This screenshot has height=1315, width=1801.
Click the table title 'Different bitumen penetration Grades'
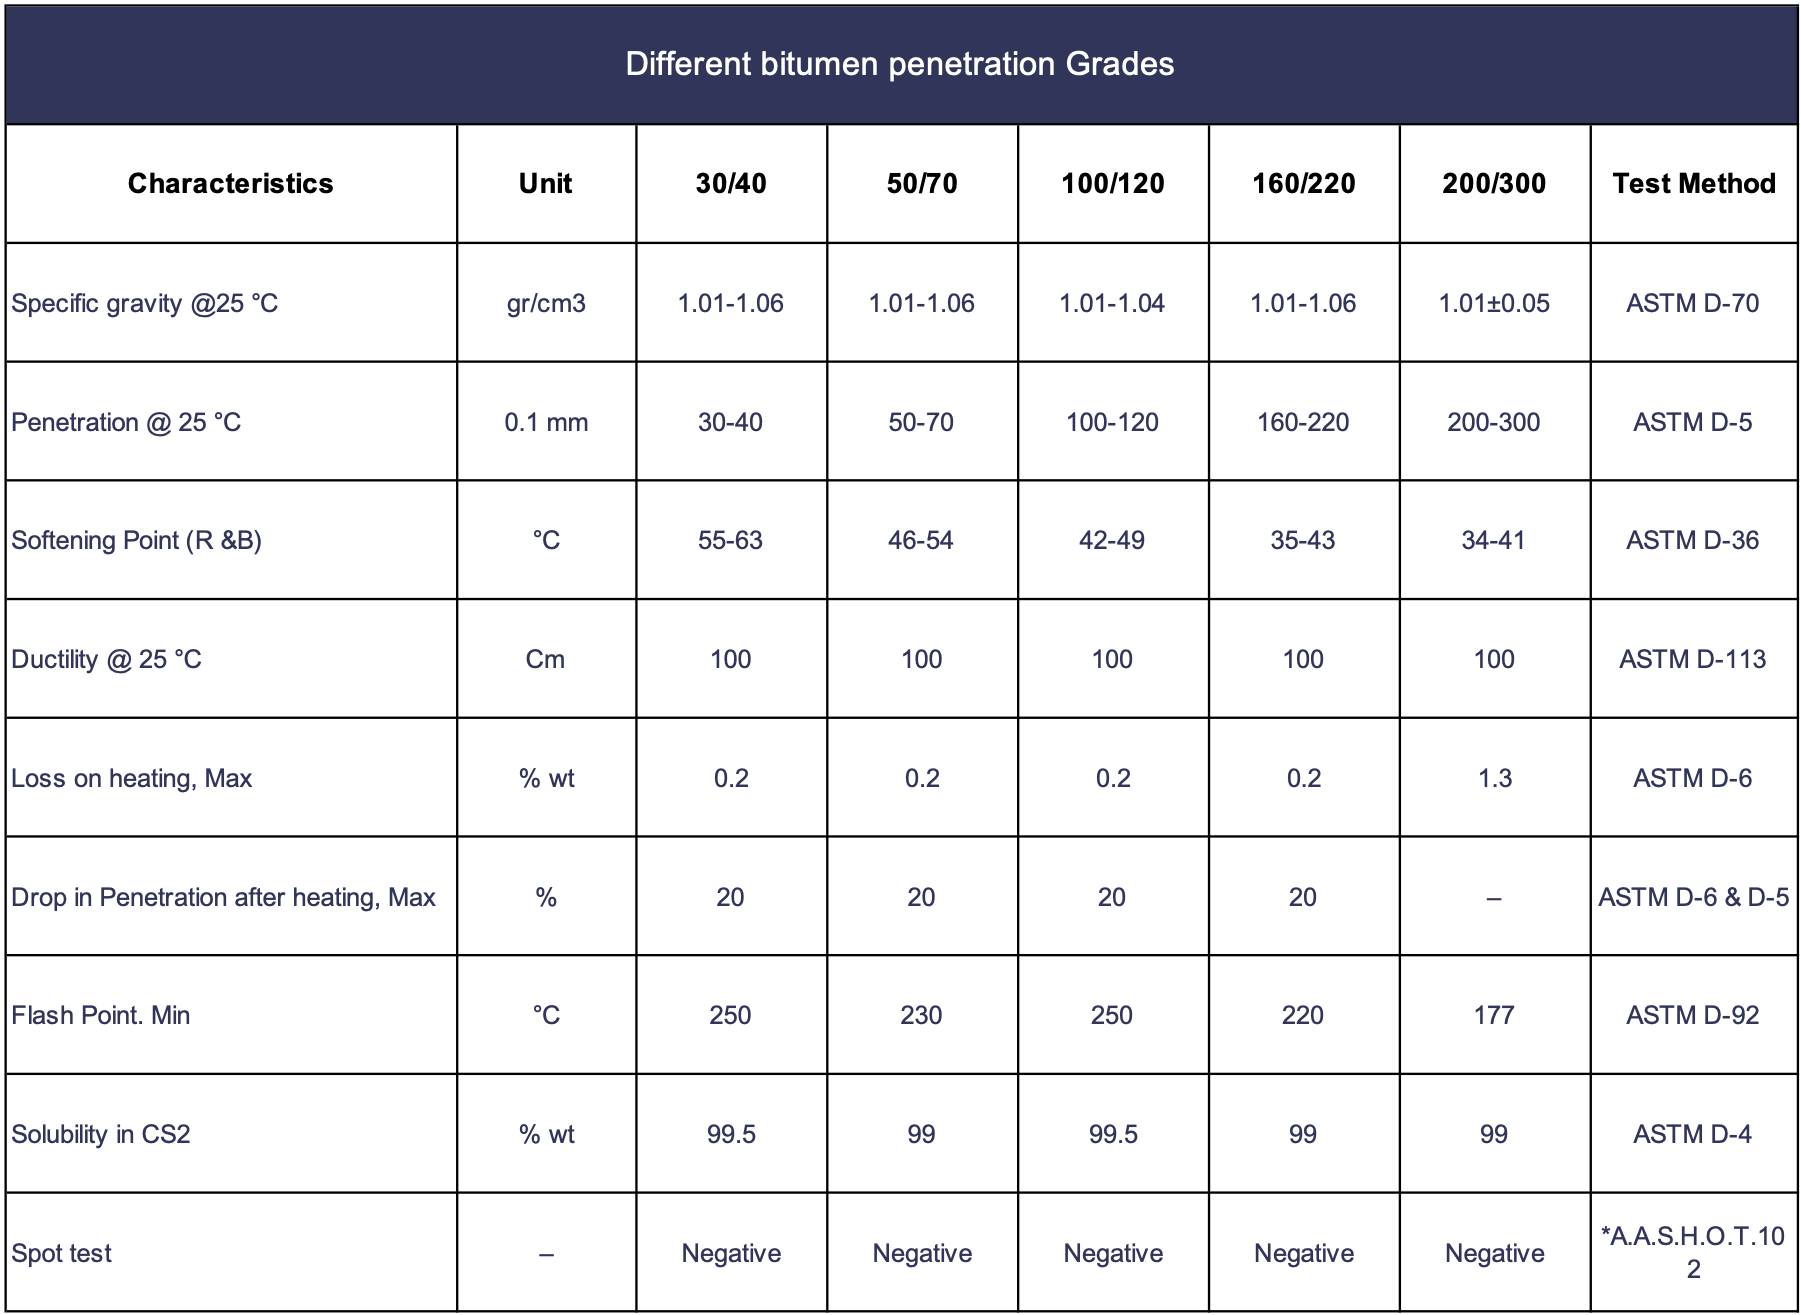tap(899, 64)
